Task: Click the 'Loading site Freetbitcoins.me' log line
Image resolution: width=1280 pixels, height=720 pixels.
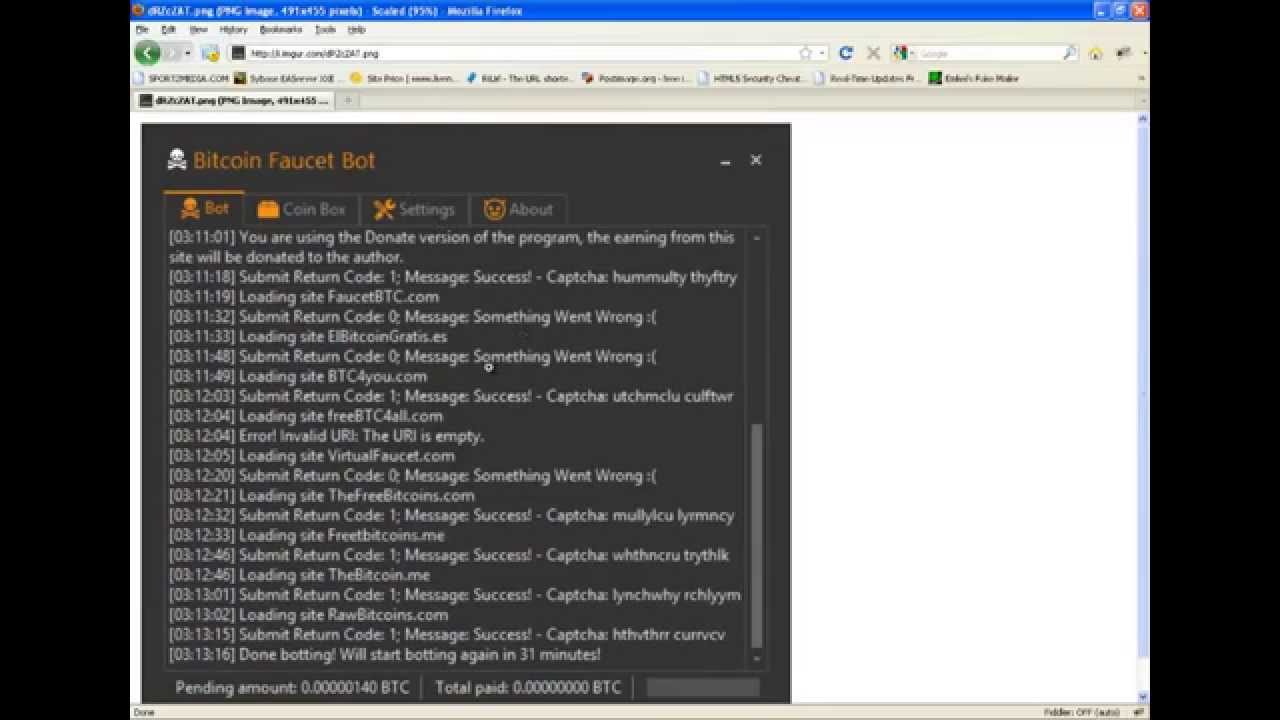Action: click(307, 535)
